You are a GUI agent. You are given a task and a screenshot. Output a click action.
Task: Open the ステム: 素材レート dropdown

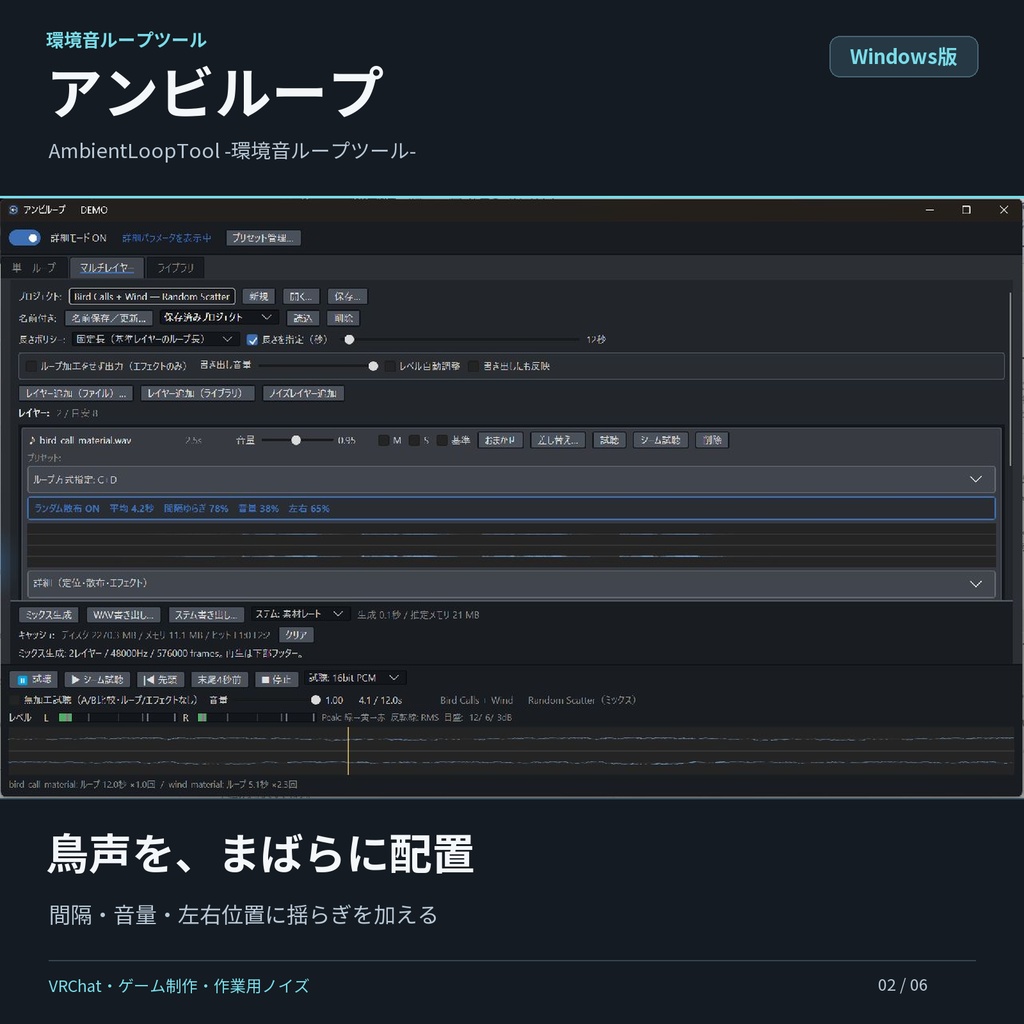pos(300,614)
